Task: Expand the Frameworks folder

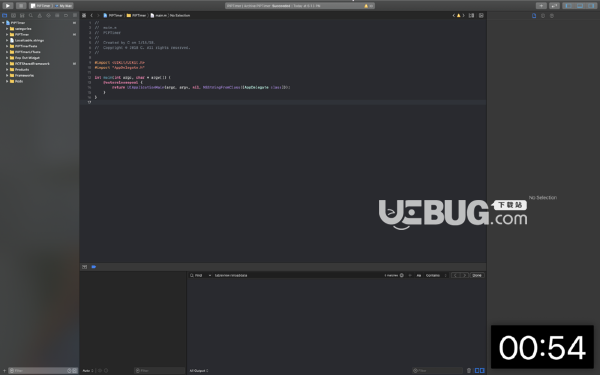Action: pos(7,75)
